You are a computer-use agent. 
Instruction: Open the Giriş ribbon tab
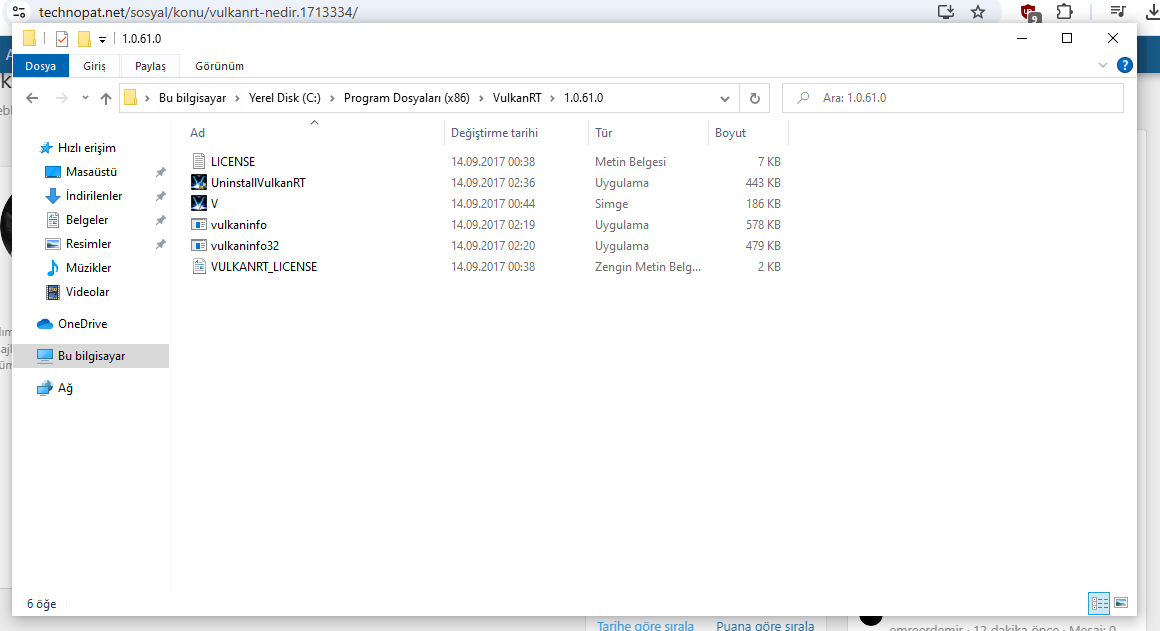tap(94, 66)
